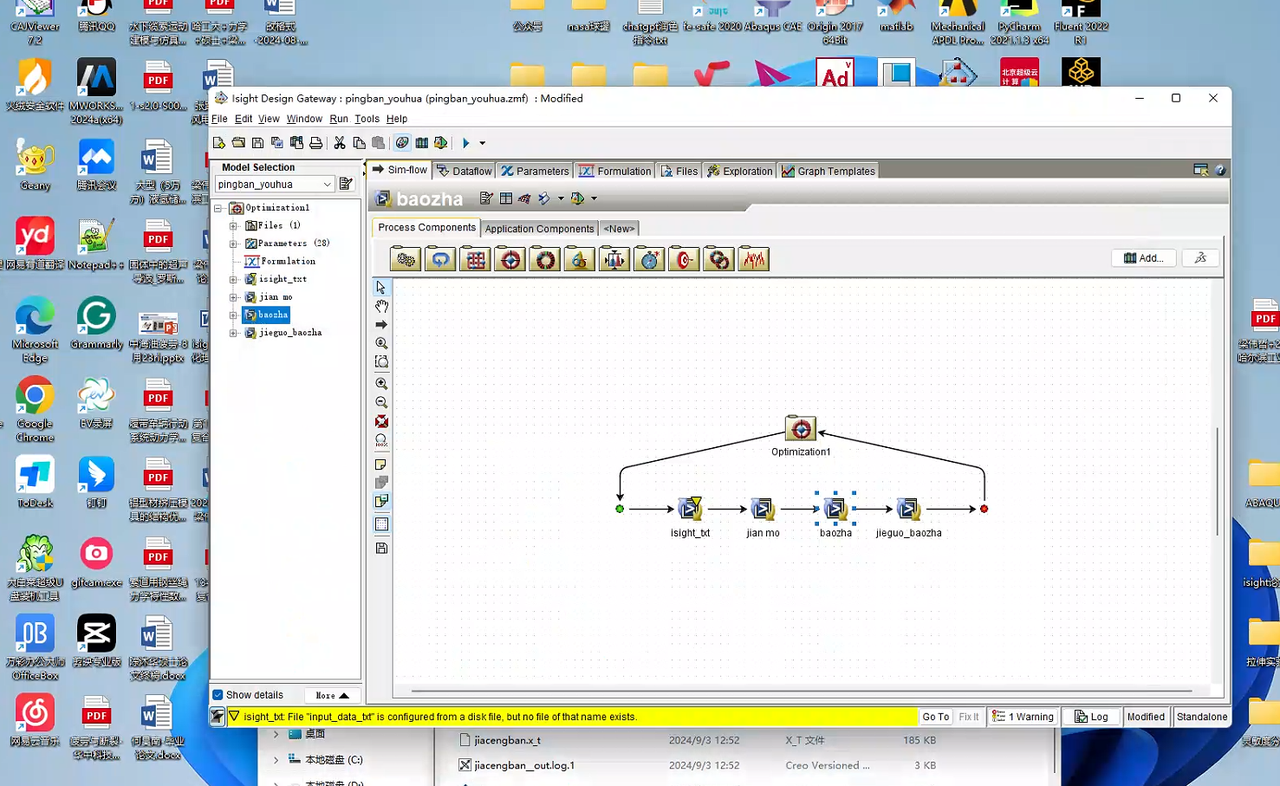Click the Open model folder icon
Viewport: 1280px width, 786px height.
click(239, 143)
